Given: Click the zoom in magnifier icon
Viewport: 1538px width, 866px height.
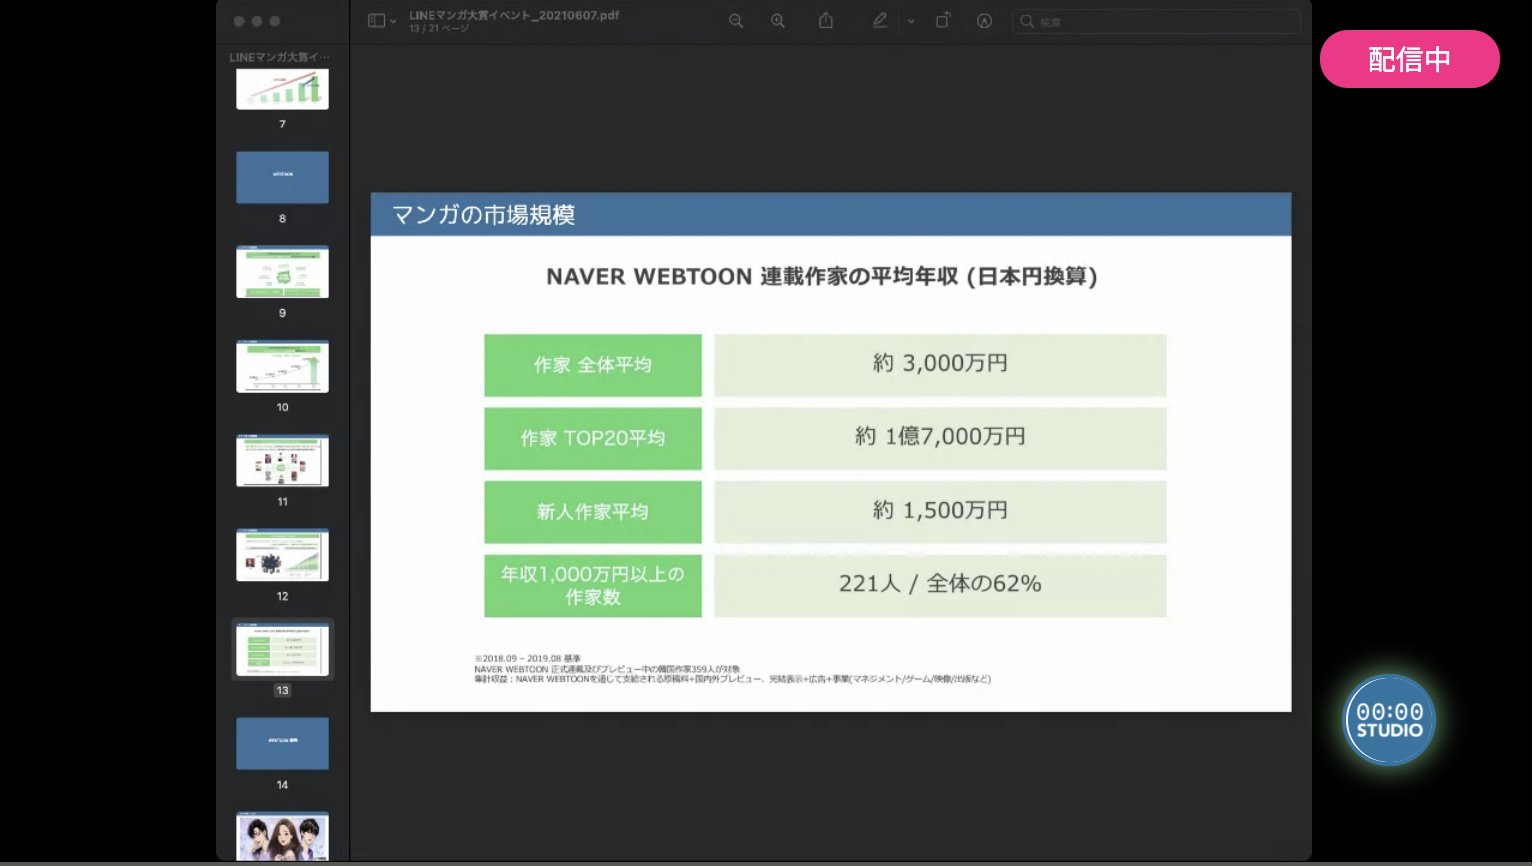Looking at the screenshot, I should pos(777,21).
